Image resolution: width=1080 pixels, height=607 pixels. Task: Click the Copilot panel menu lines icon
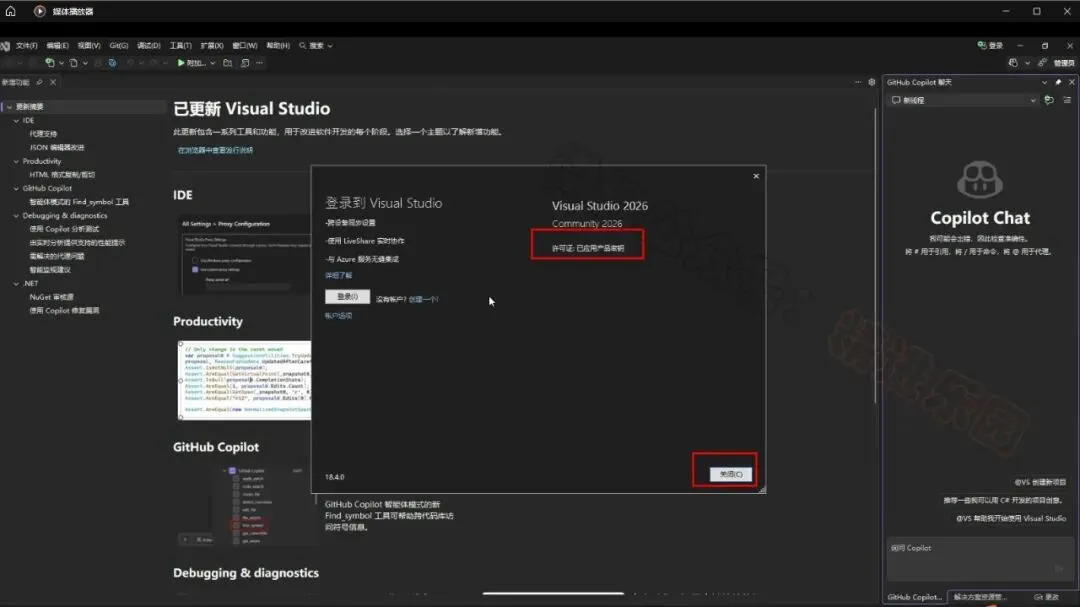coord(1067,100)
